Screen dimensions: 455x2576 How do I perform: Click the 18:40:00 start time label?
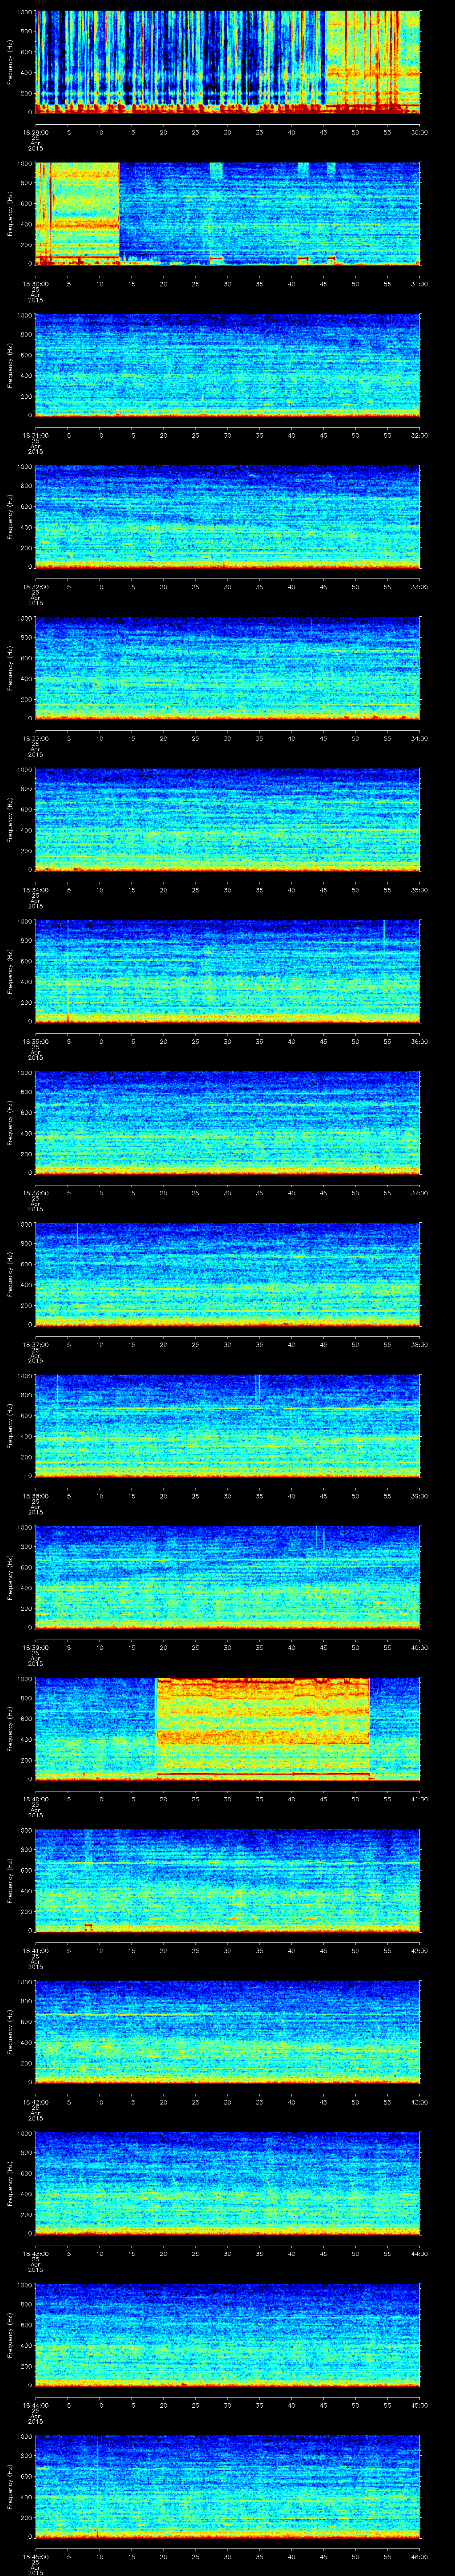point(35,1800)
